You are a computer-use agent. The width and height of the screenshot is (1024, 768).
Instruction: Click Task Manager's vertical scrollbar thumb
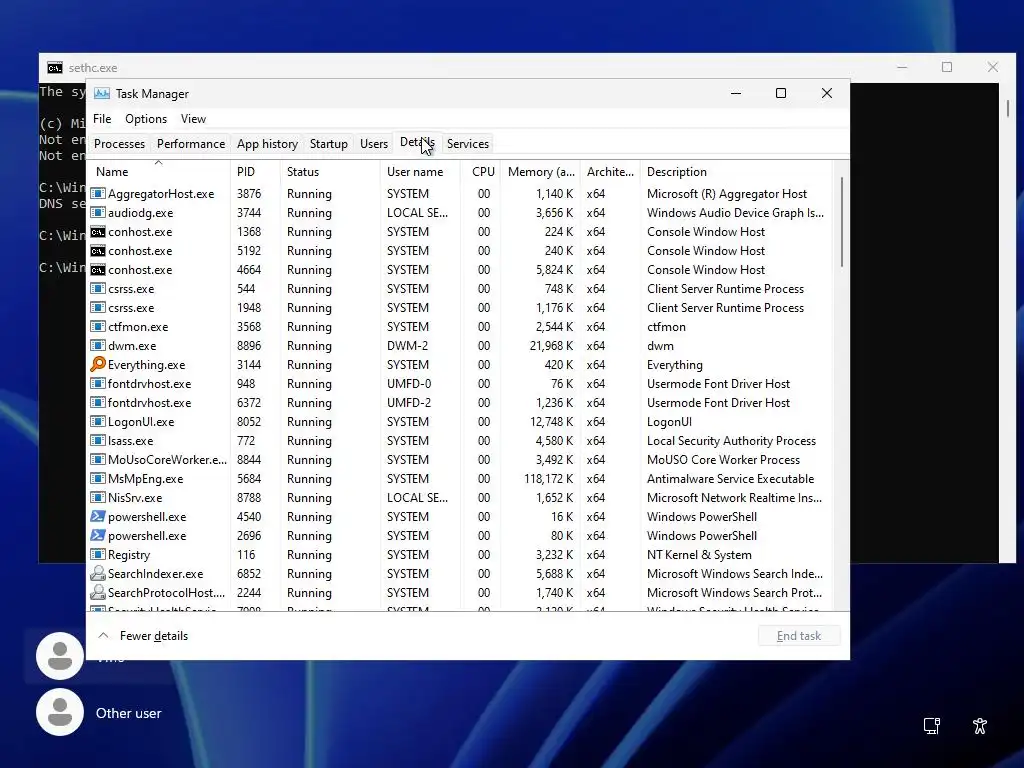coord(841,222)
